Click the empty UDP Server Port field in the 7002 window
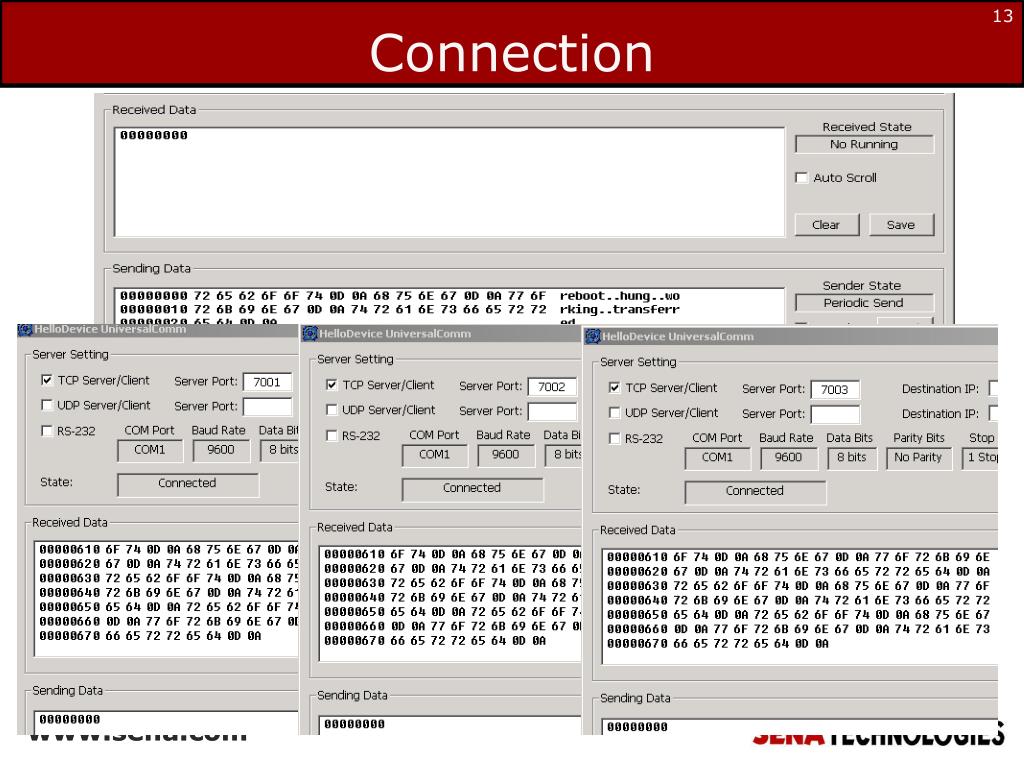The width and height of the screenshot is (1024, 768). pyautogui.click(x=552, y=411)
